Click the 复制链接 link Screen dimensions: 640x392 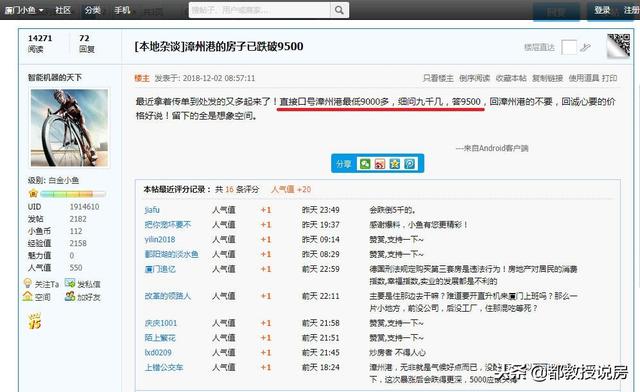547,78
